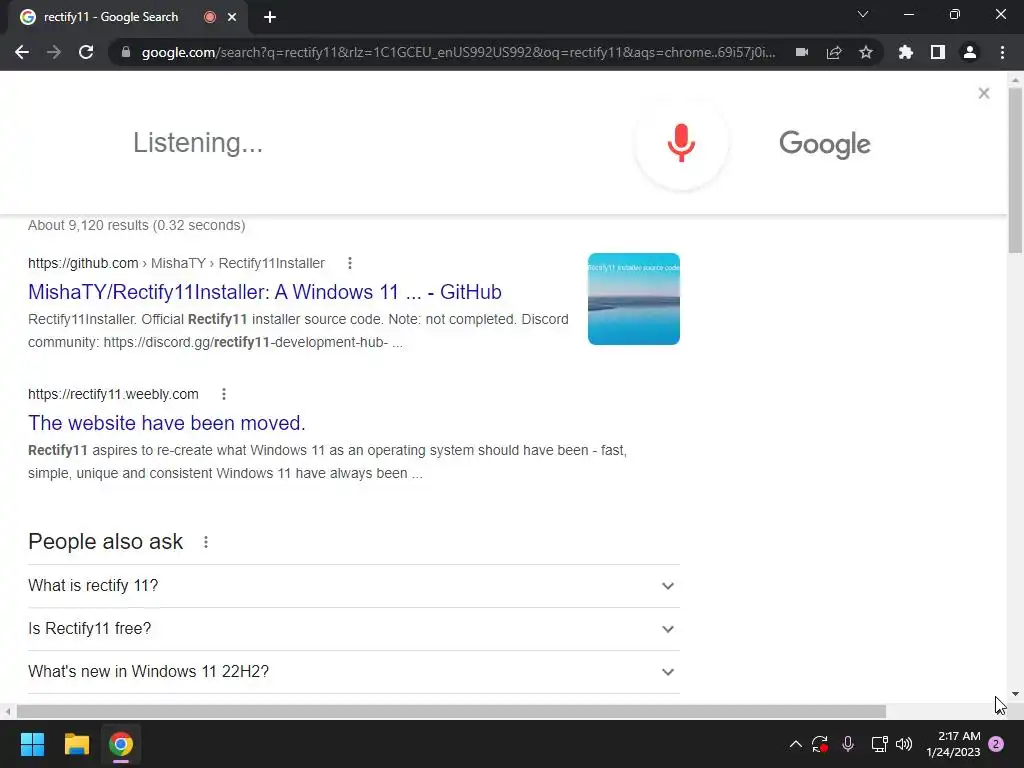Show hidden system tray icons
Viewport: 1024px width, 768px height.
(x=795, y=744)
